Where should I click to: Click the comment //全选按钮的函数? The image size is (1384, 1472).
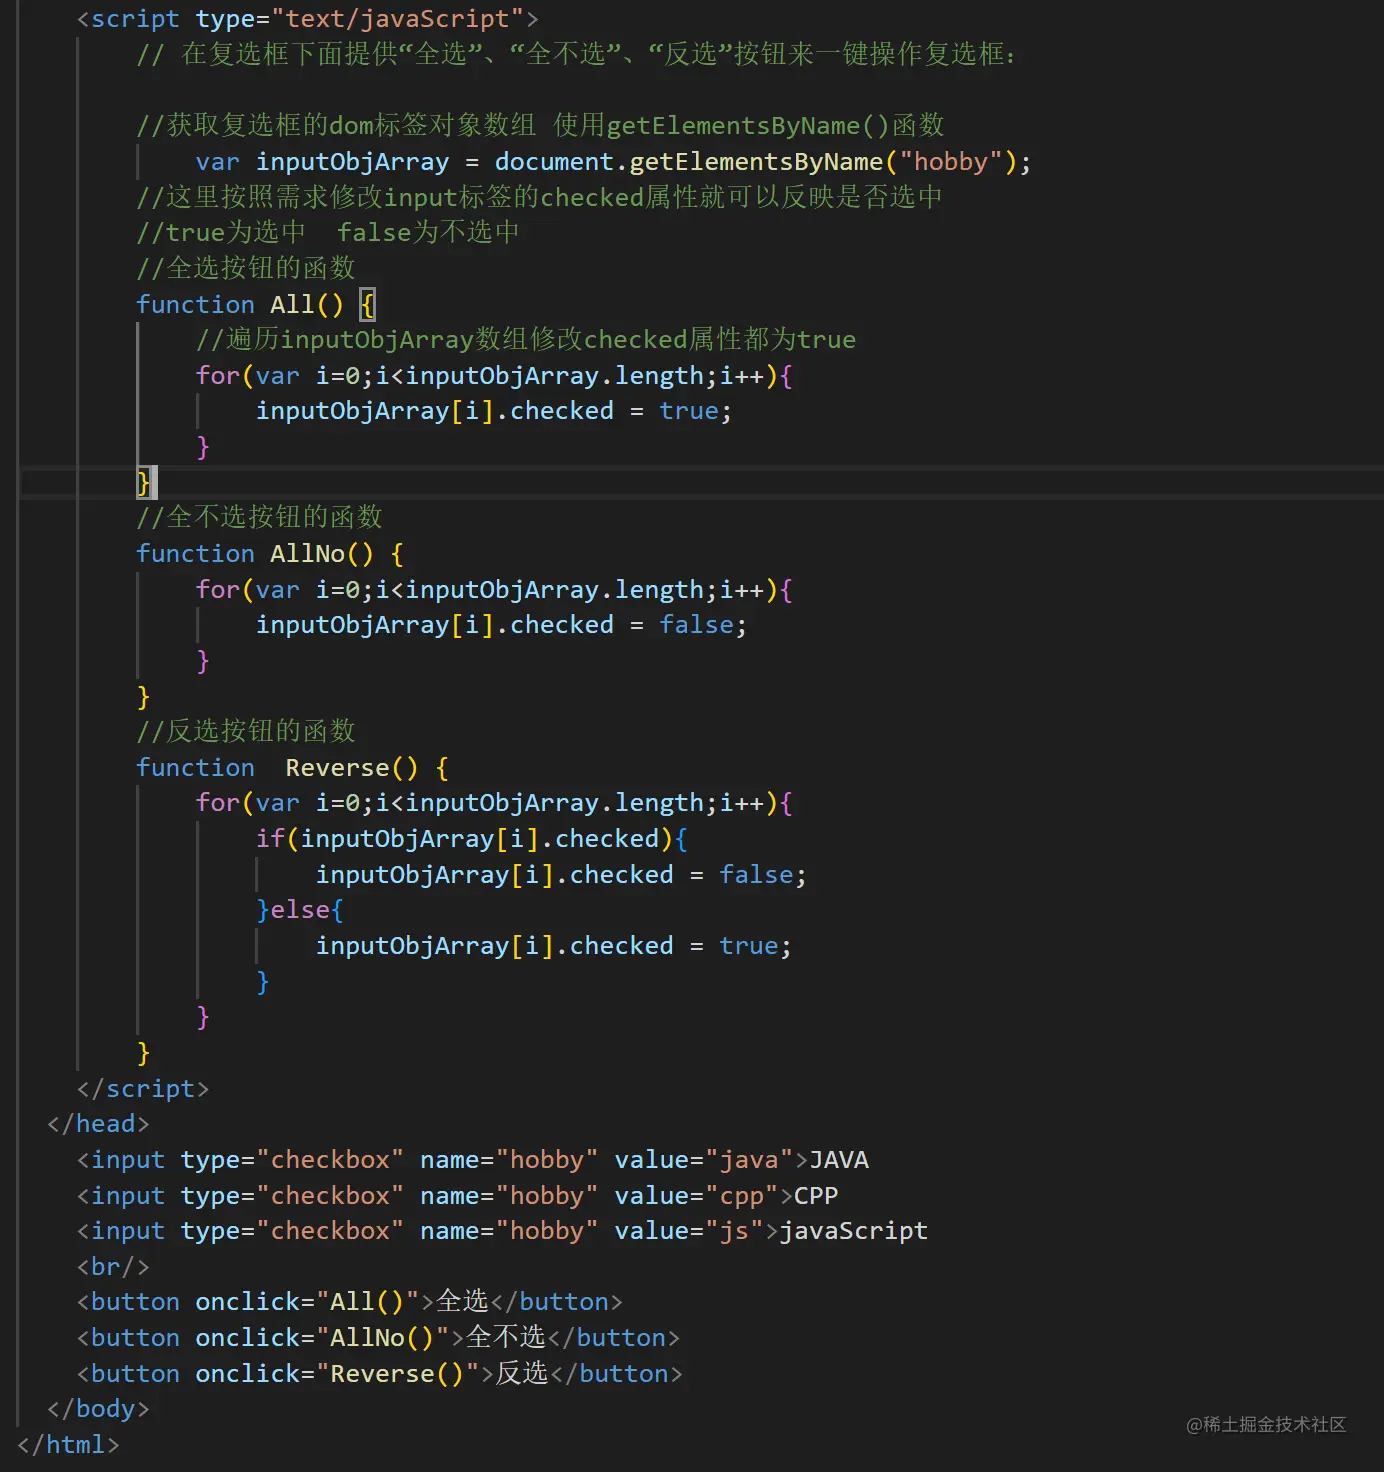tap(246, 268)
